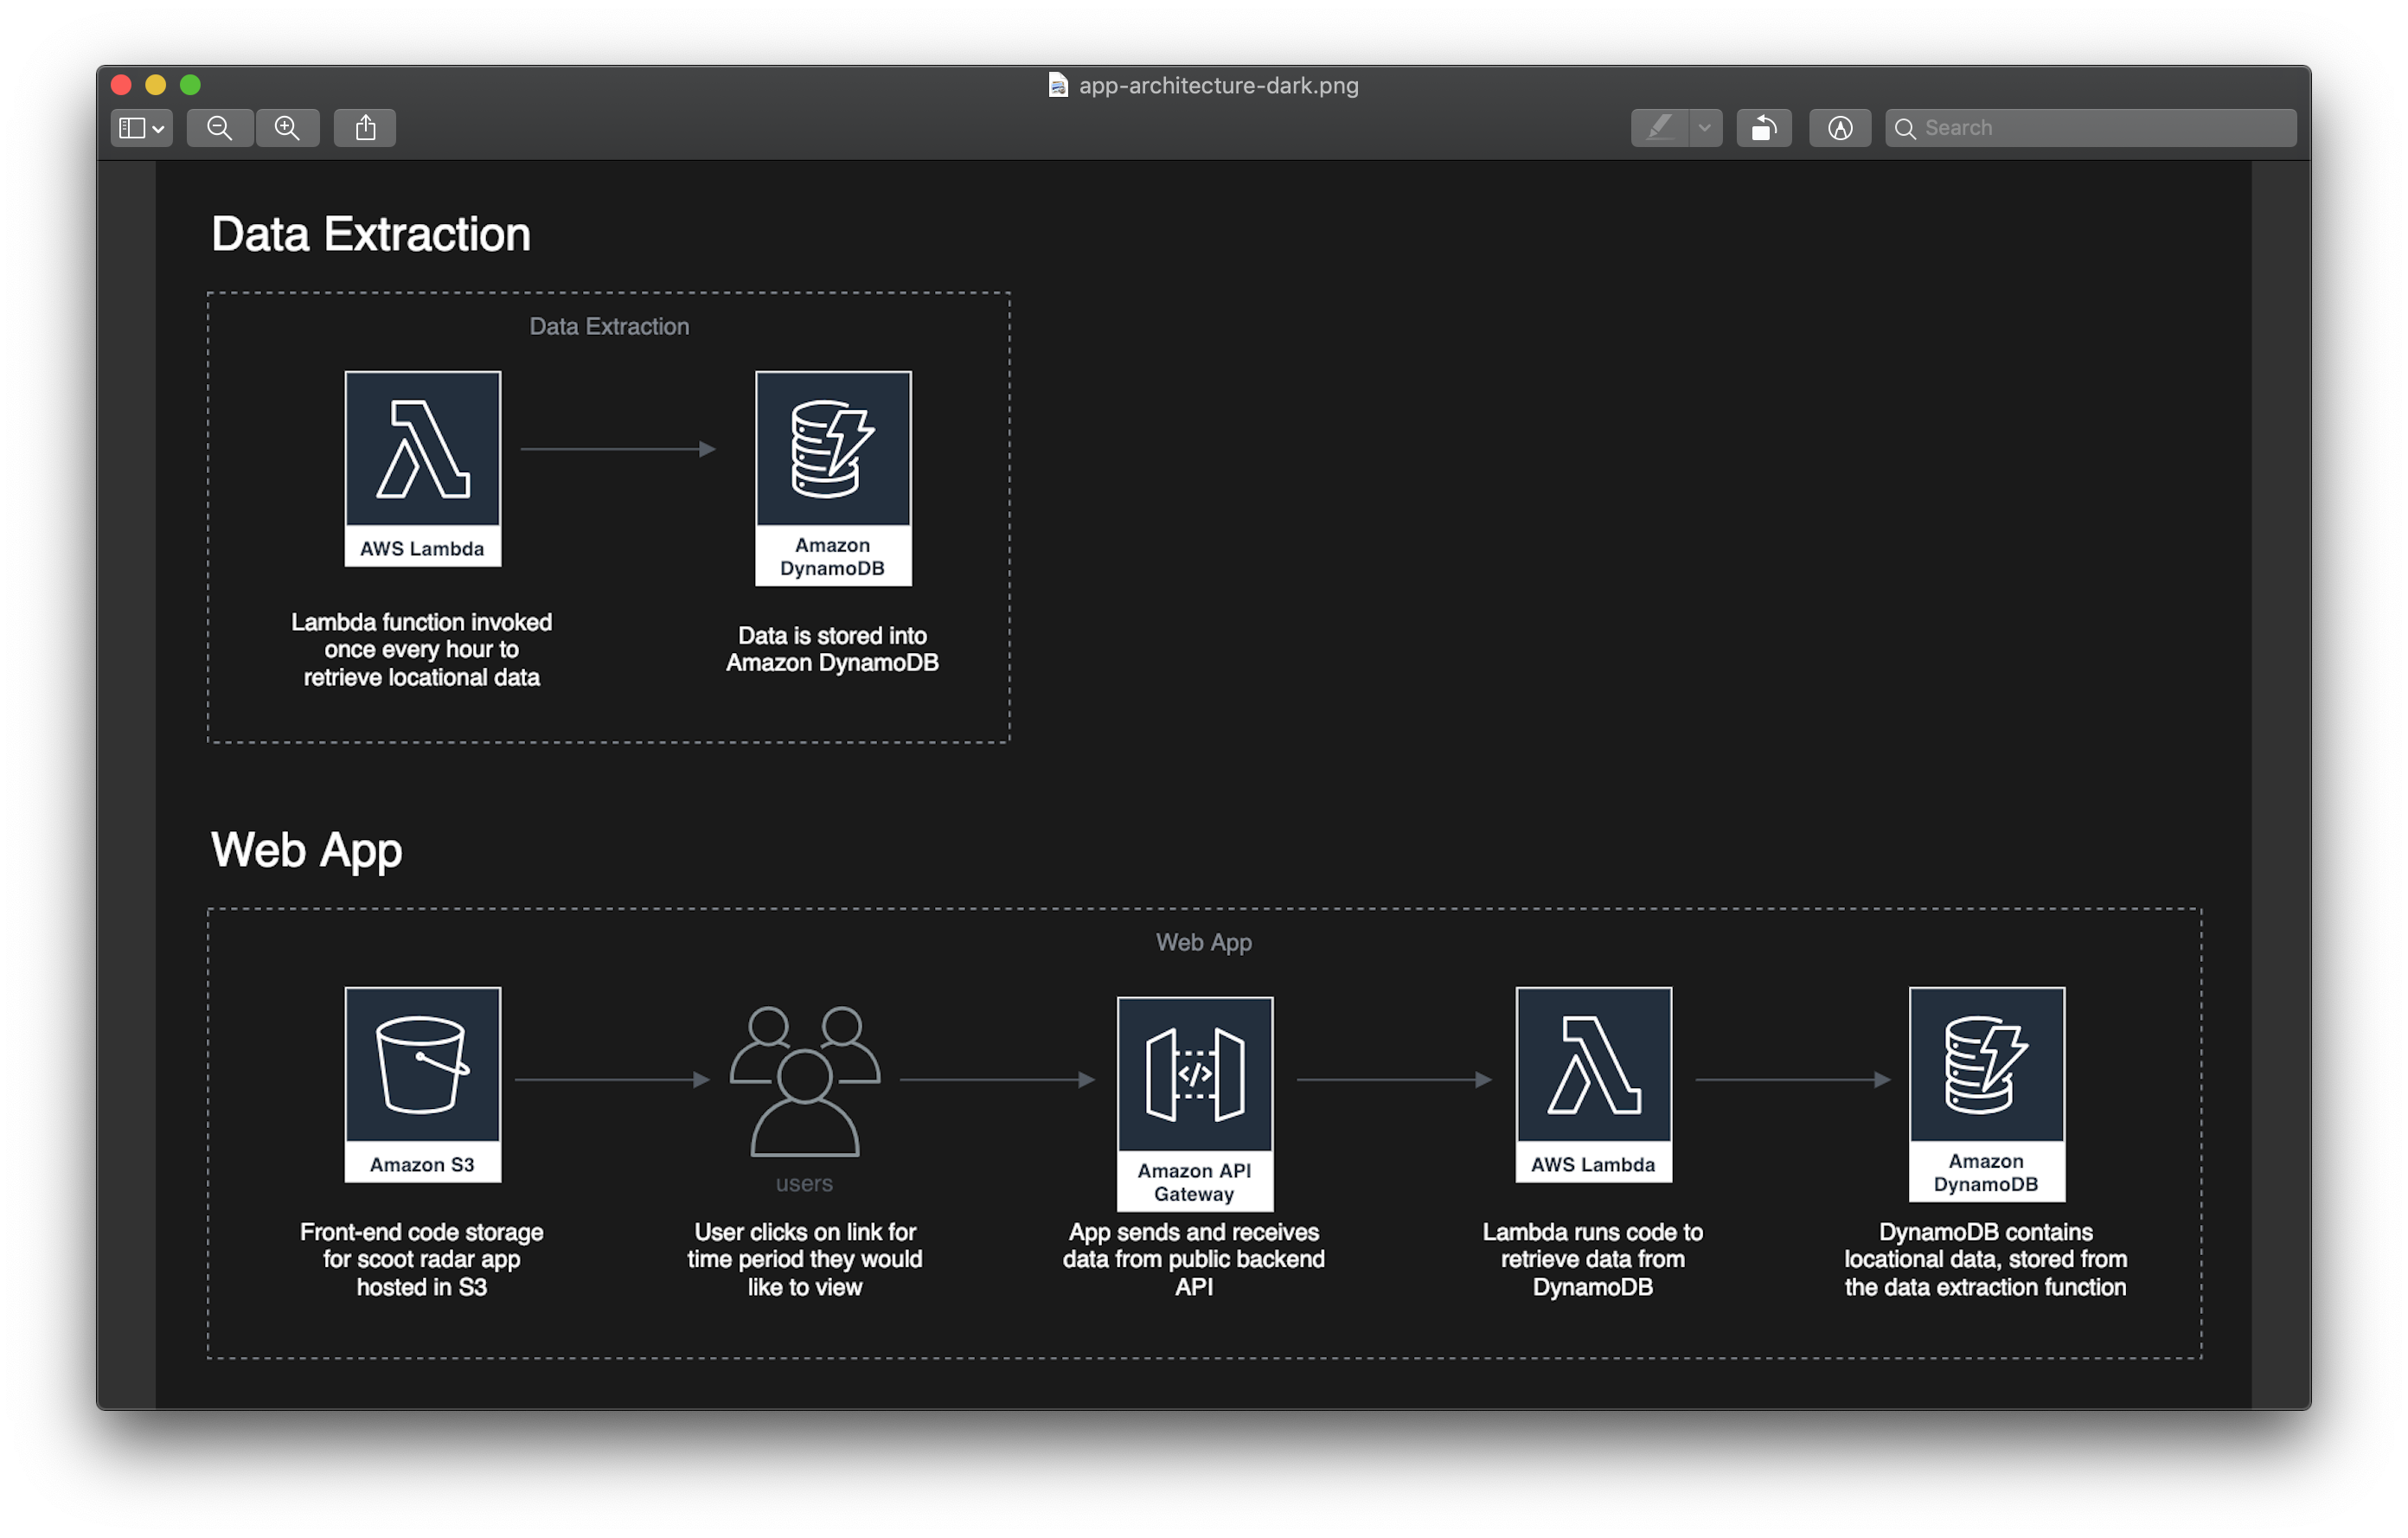Click the Rotate image button
The width and height of the screenshot is (2408, 1538).
[1763, 128]
